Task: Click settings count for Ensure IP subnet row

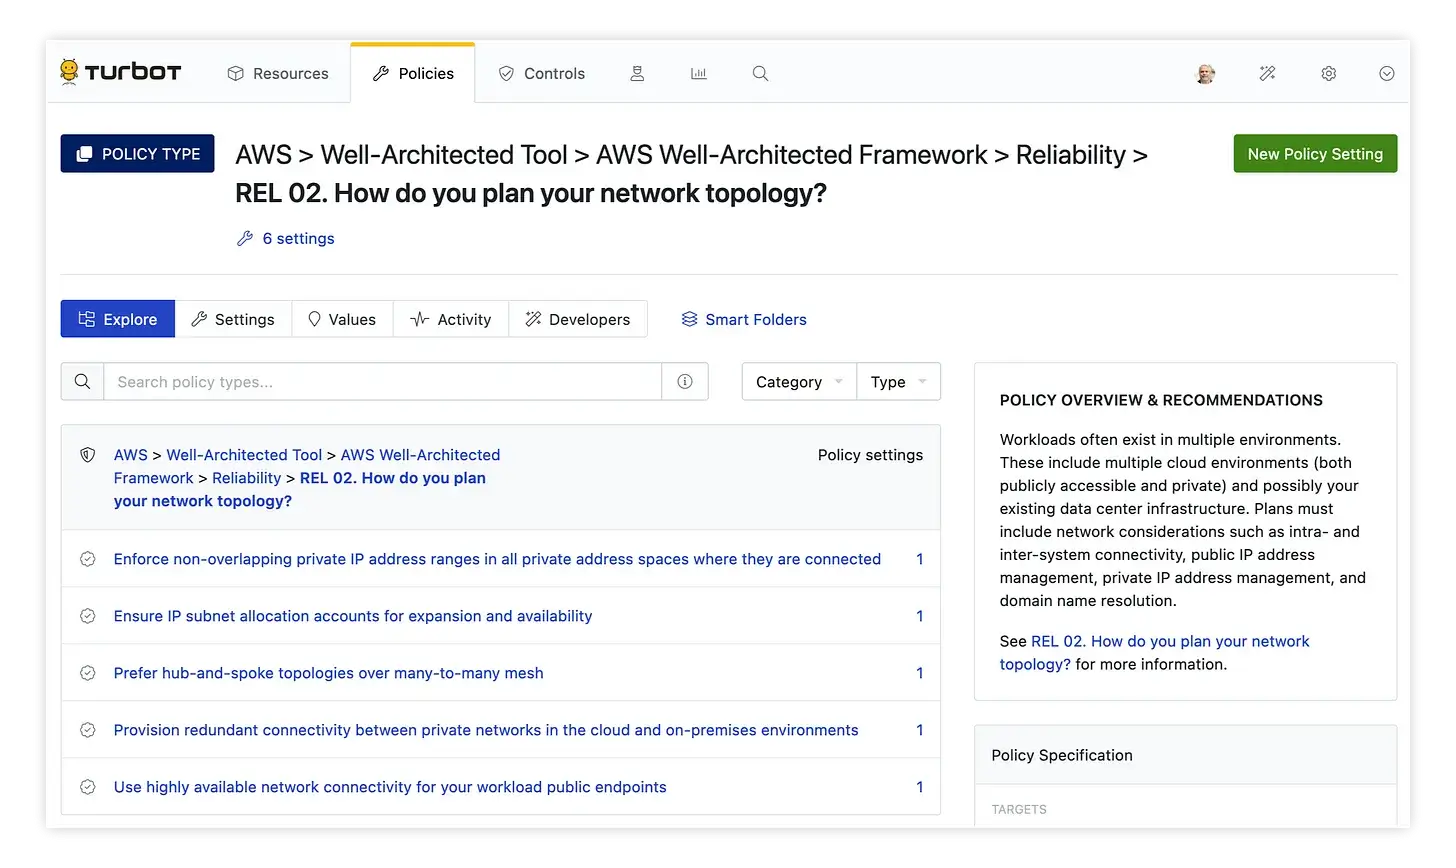Action: tap(920, 616)
